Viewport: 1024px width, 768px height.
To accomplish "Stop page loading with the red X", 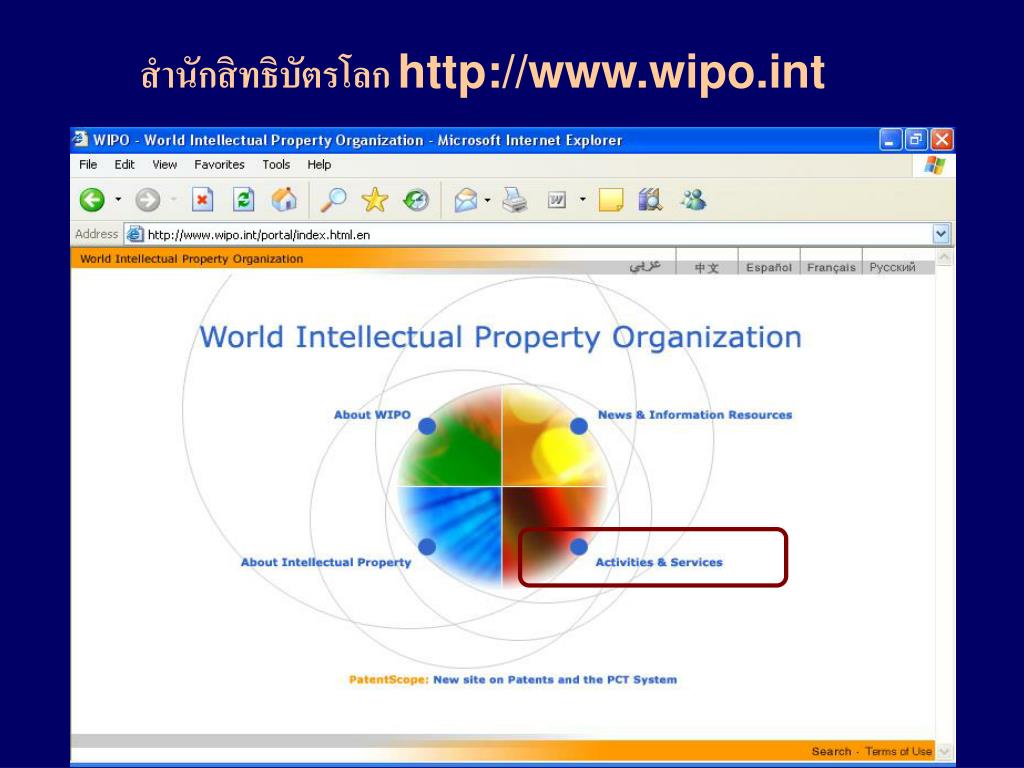I will coord(202,200).
